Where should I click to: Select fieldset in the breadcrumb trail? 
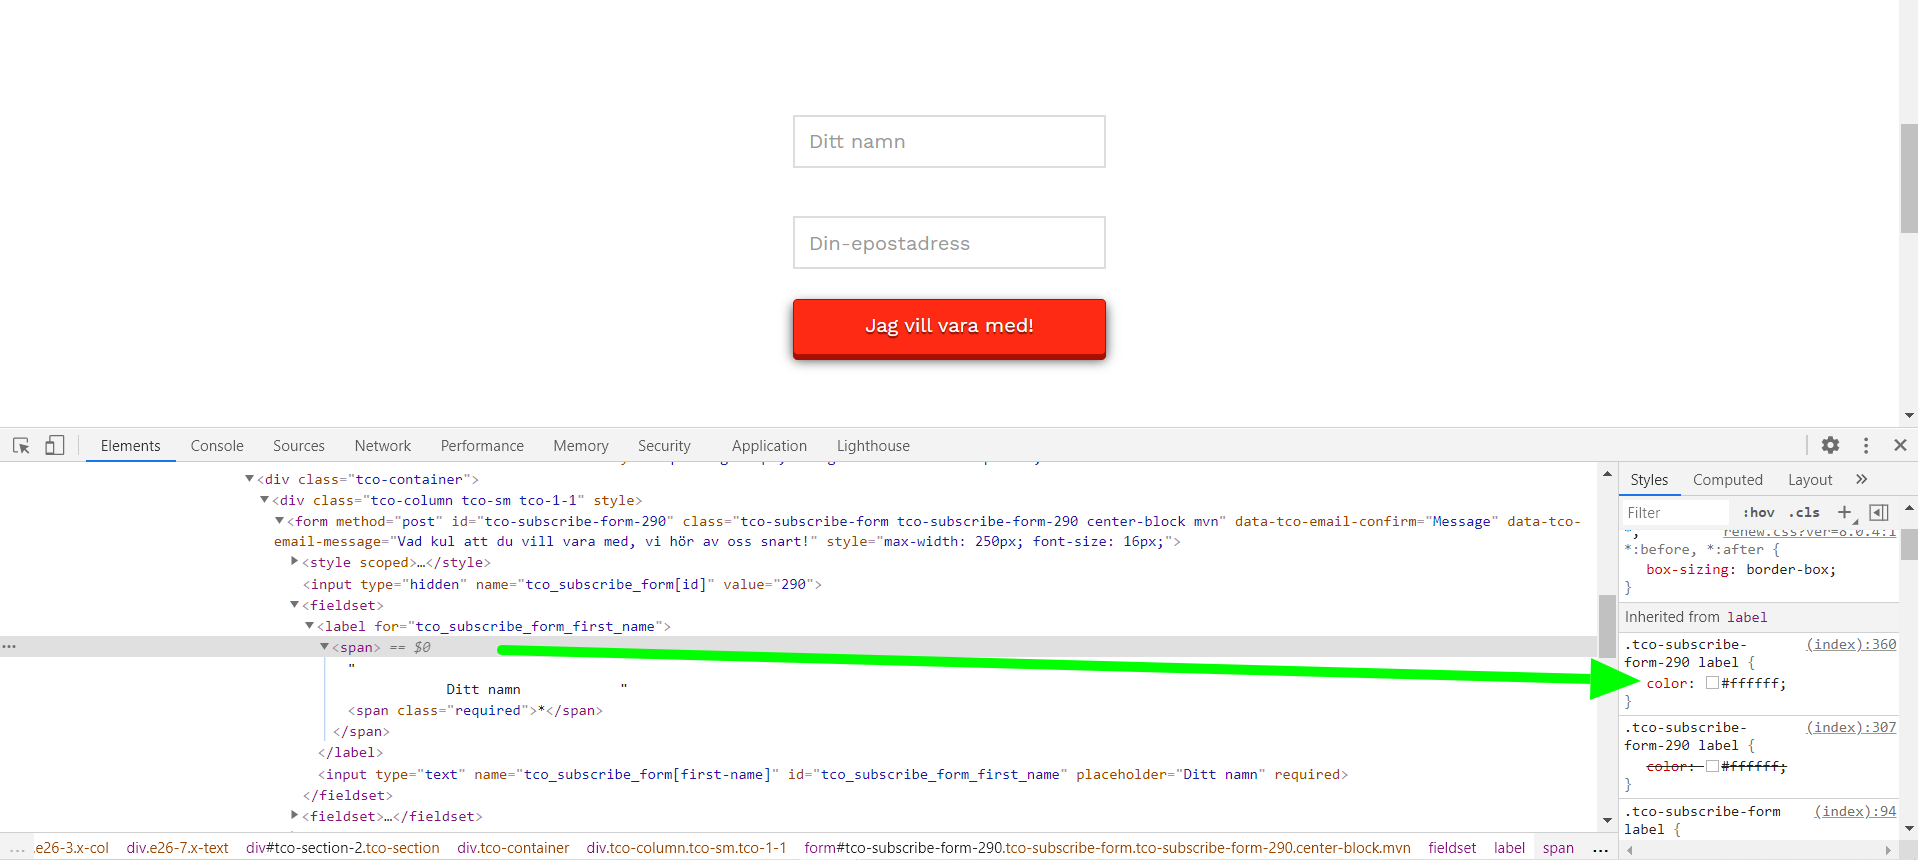tap(1452, 848)
